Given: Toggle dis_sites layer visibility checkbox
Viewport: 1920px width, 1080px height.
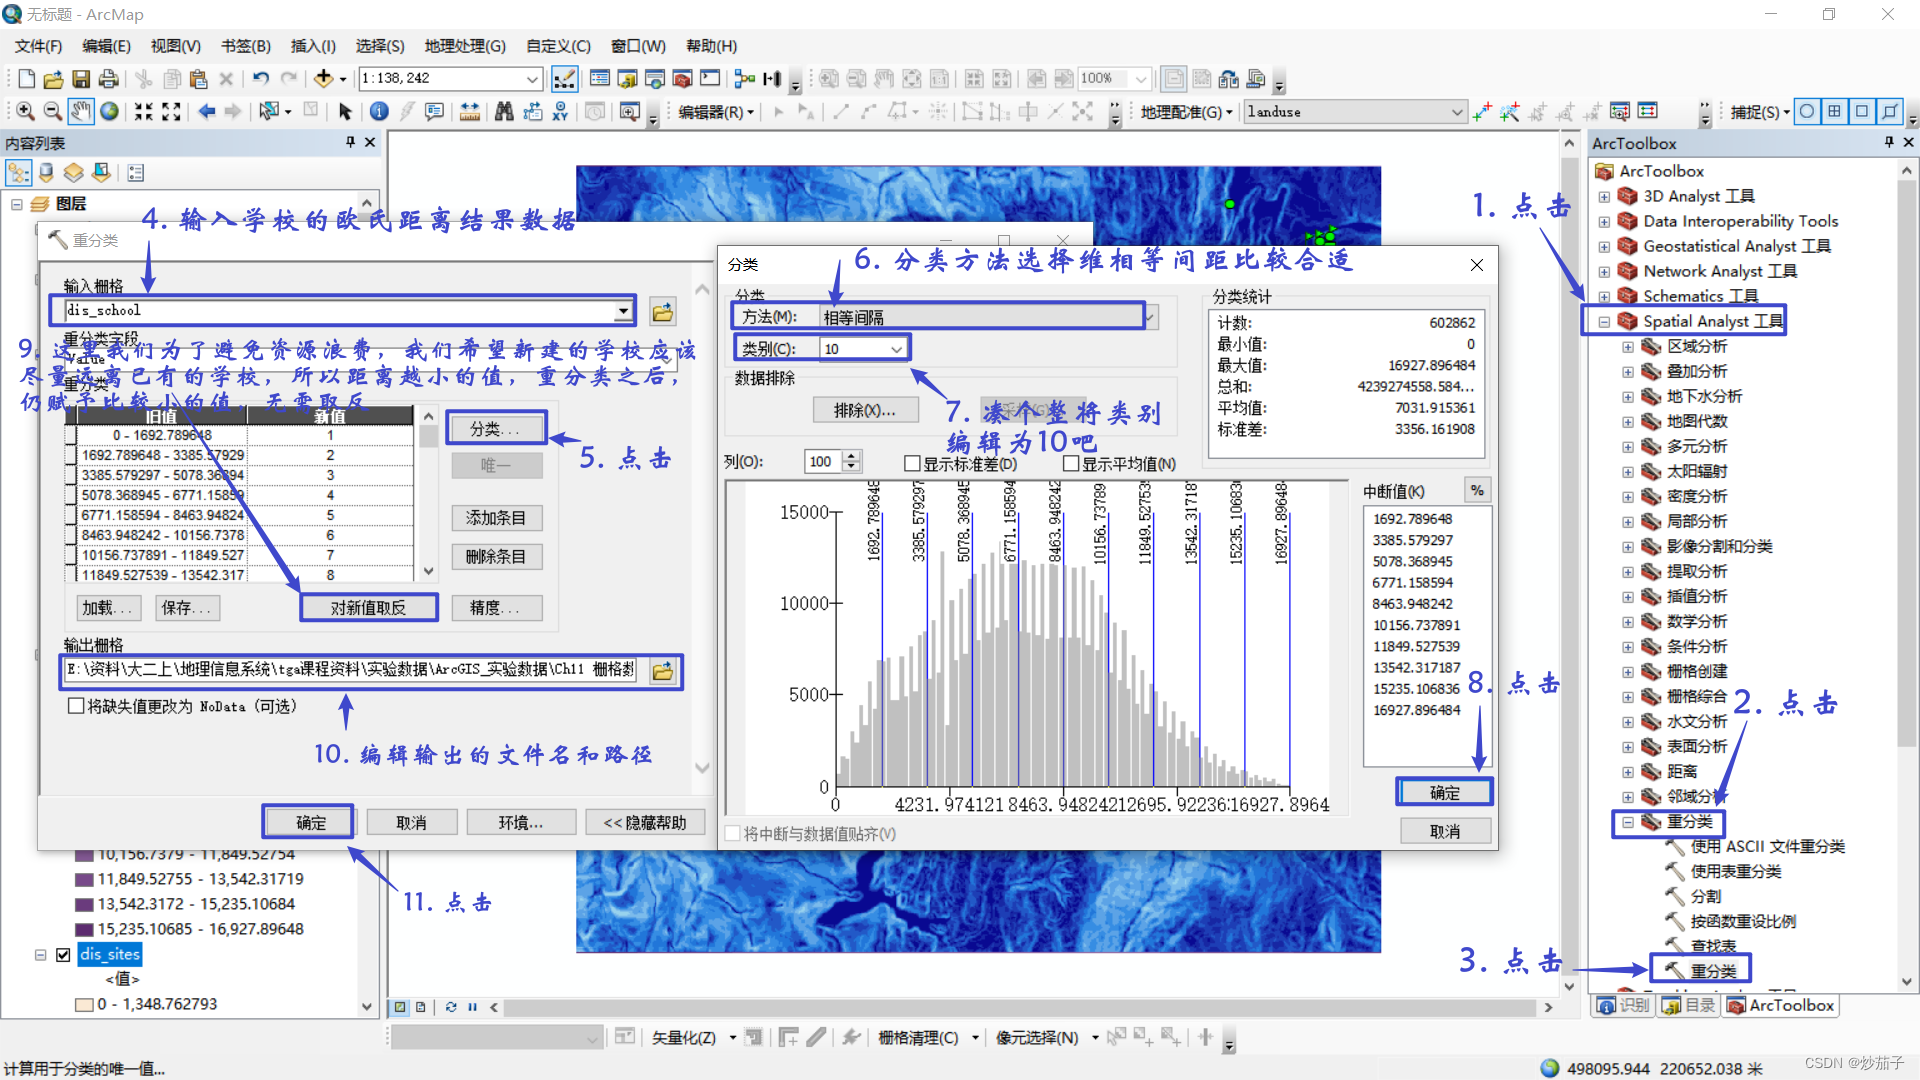Looking at the screenshot, I should [x=63, y=955].
